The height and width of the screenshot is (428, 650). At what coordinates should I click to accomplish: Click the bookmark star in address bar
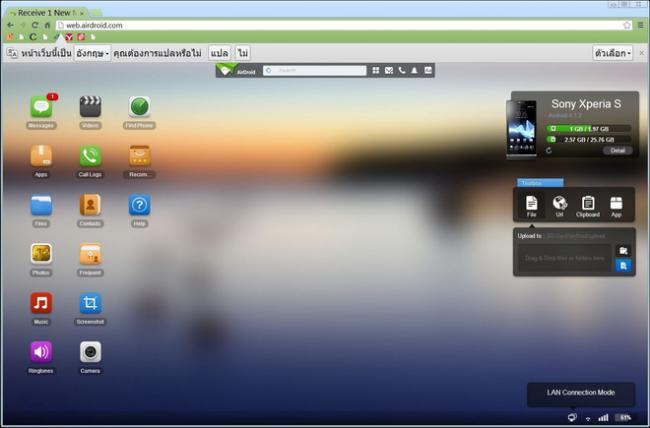click(x=627, y=25)
